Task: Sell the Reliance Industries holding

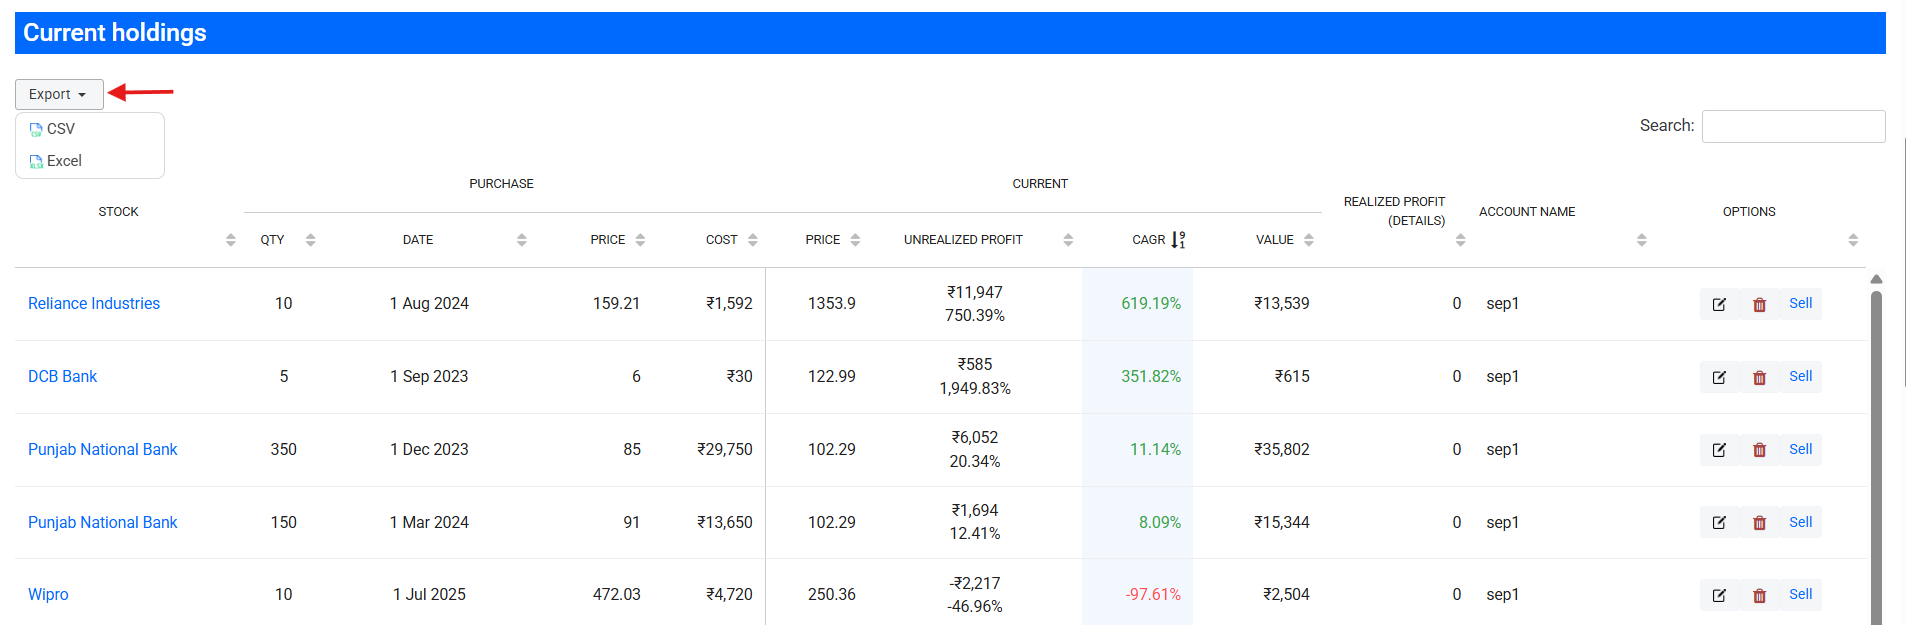Action: 1800,303
